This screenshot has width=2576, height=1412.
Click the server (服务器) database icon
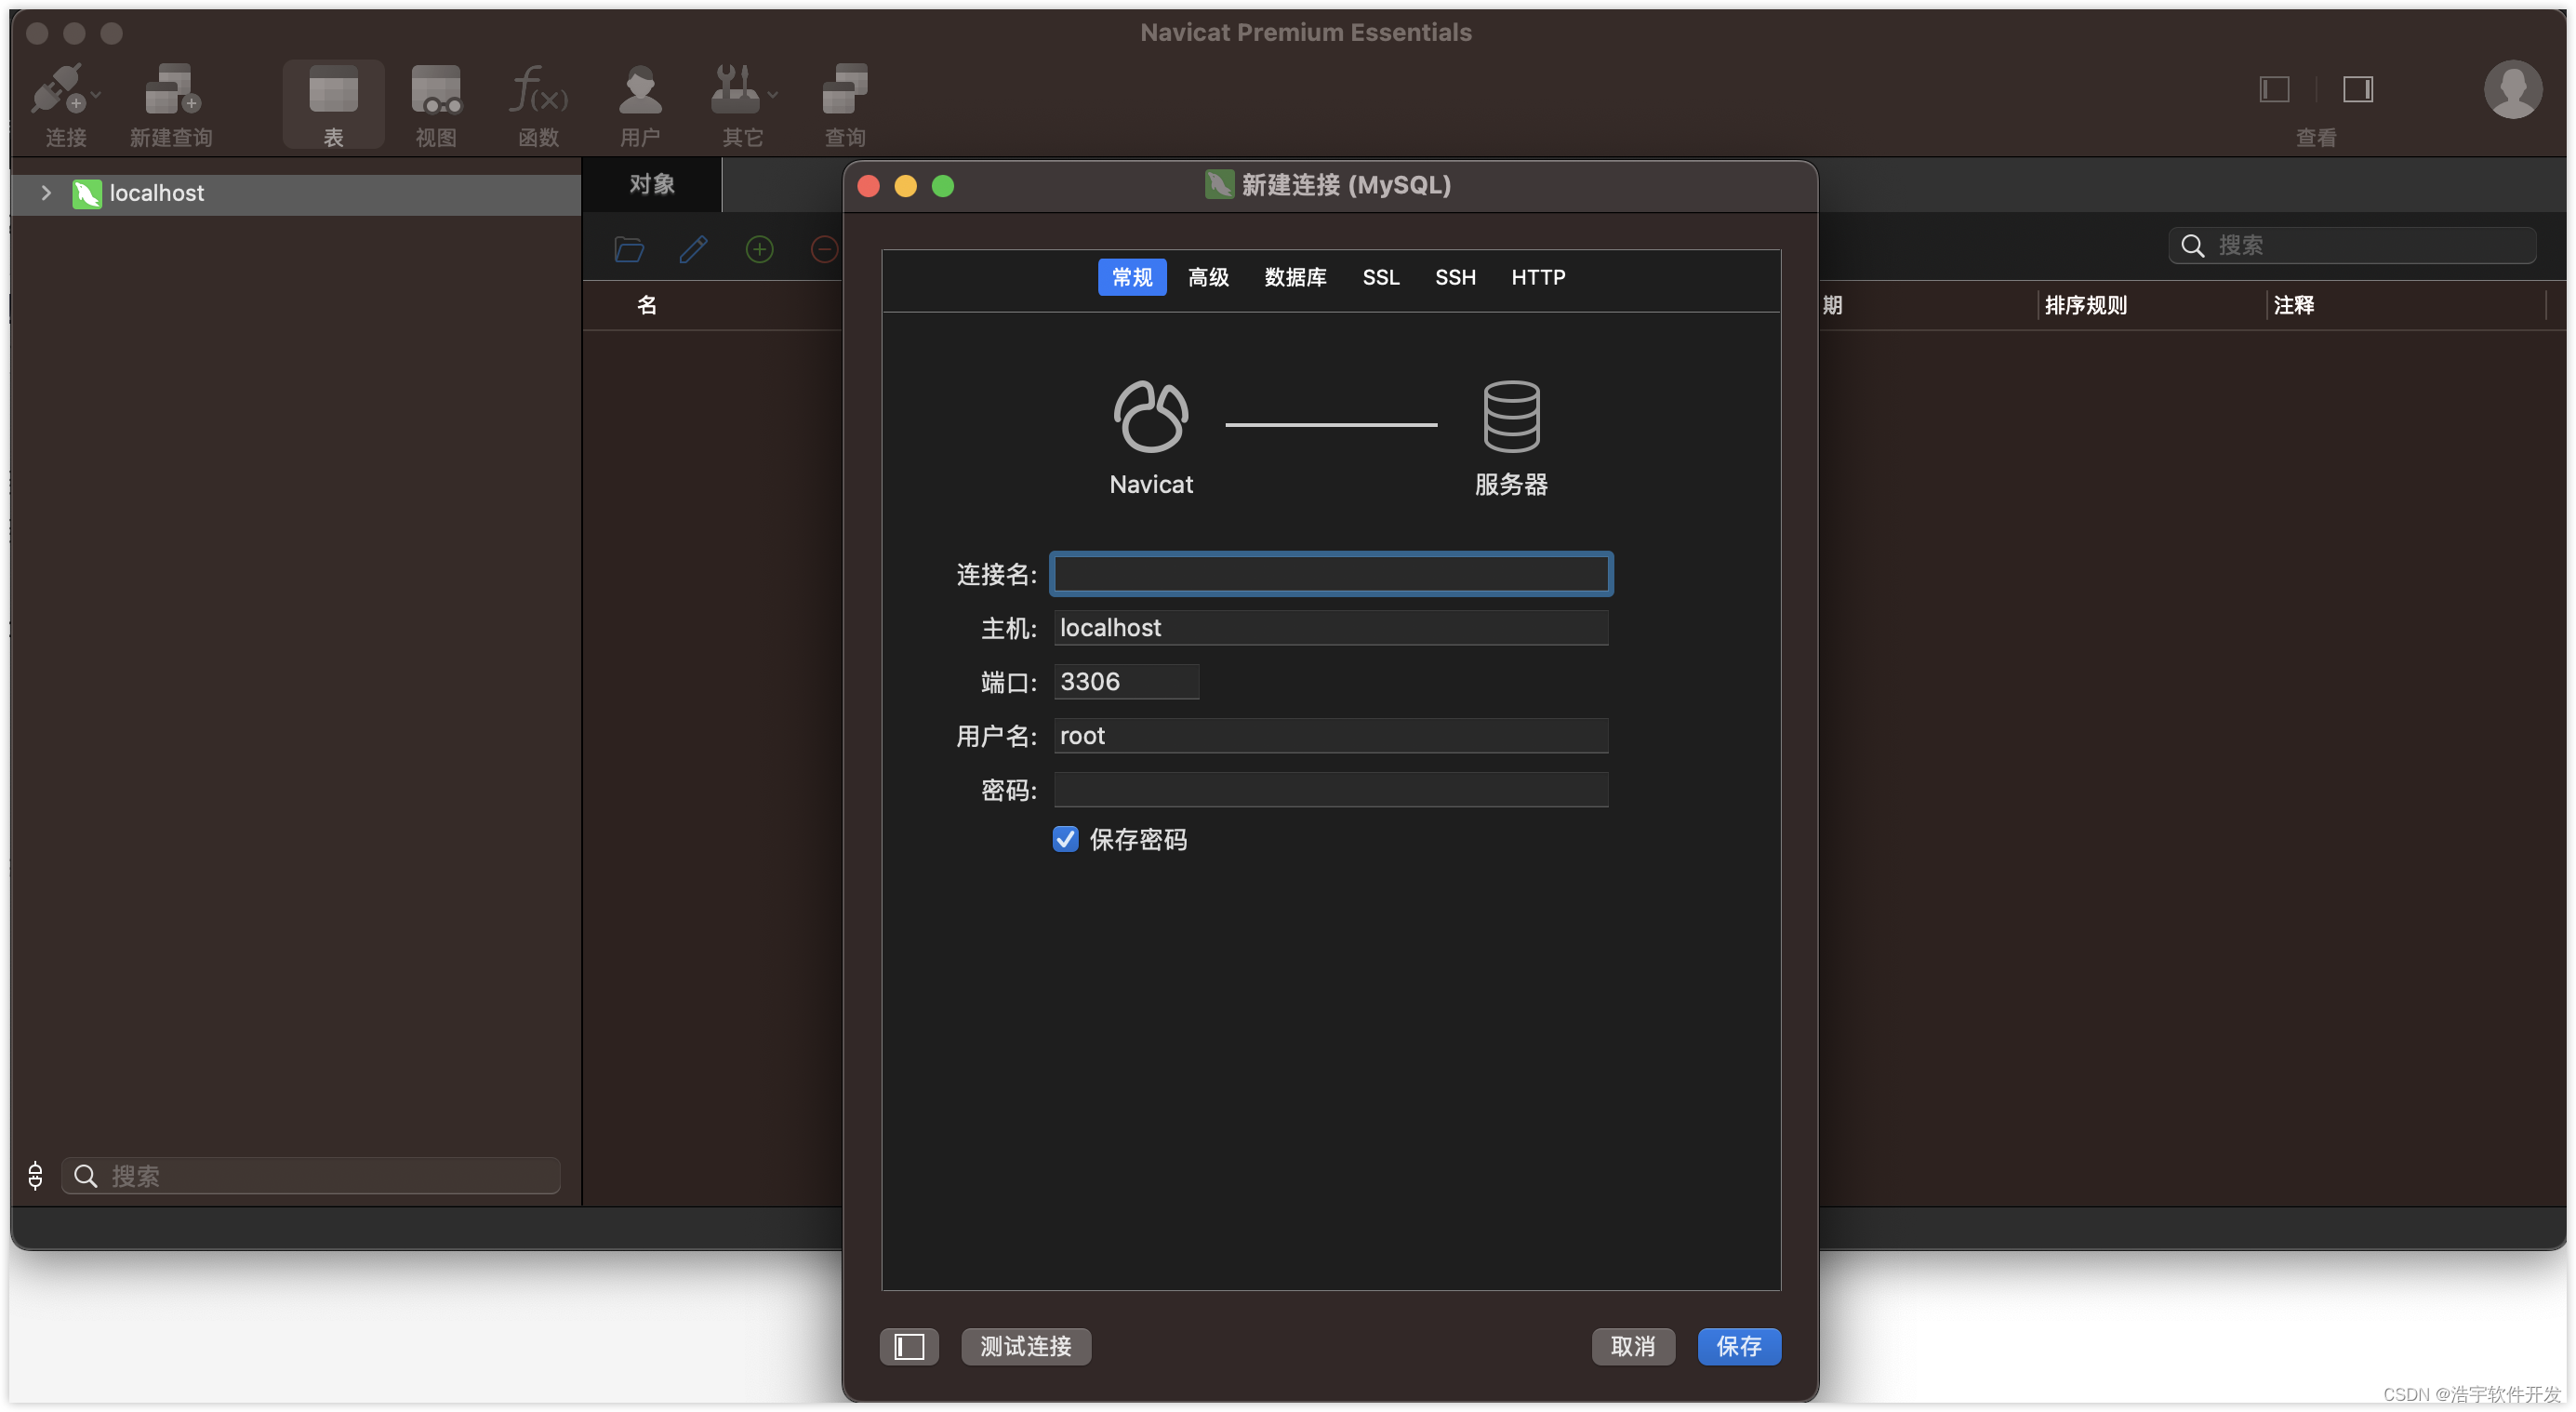click(x=1511, y=416)
